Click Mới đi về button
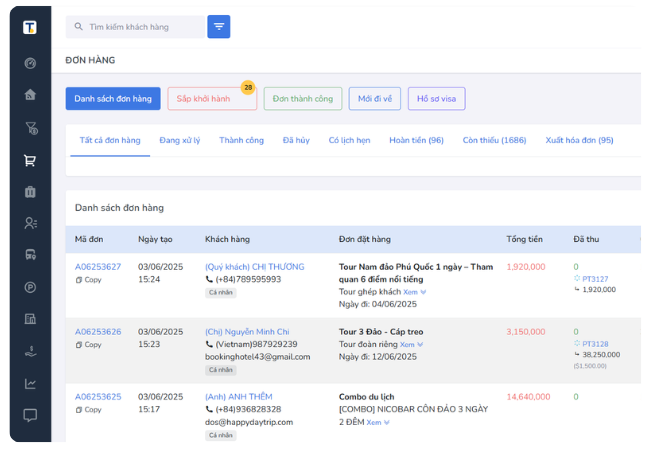 point(375,99)
